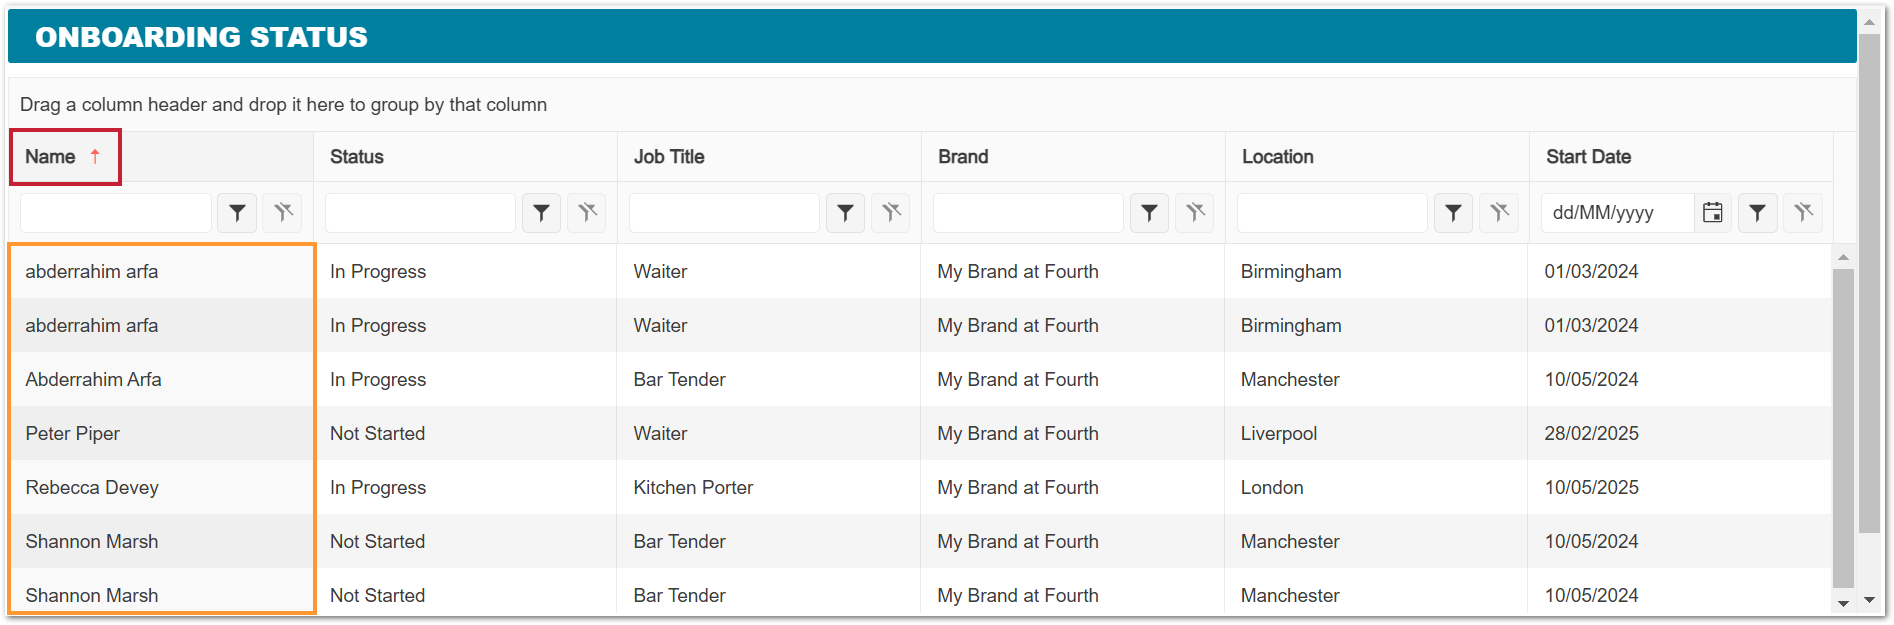Image resolution: width=1894 pixels, height=625 pixels.
Task: Focus the Brand filter text box
Action: [1028, 213]
